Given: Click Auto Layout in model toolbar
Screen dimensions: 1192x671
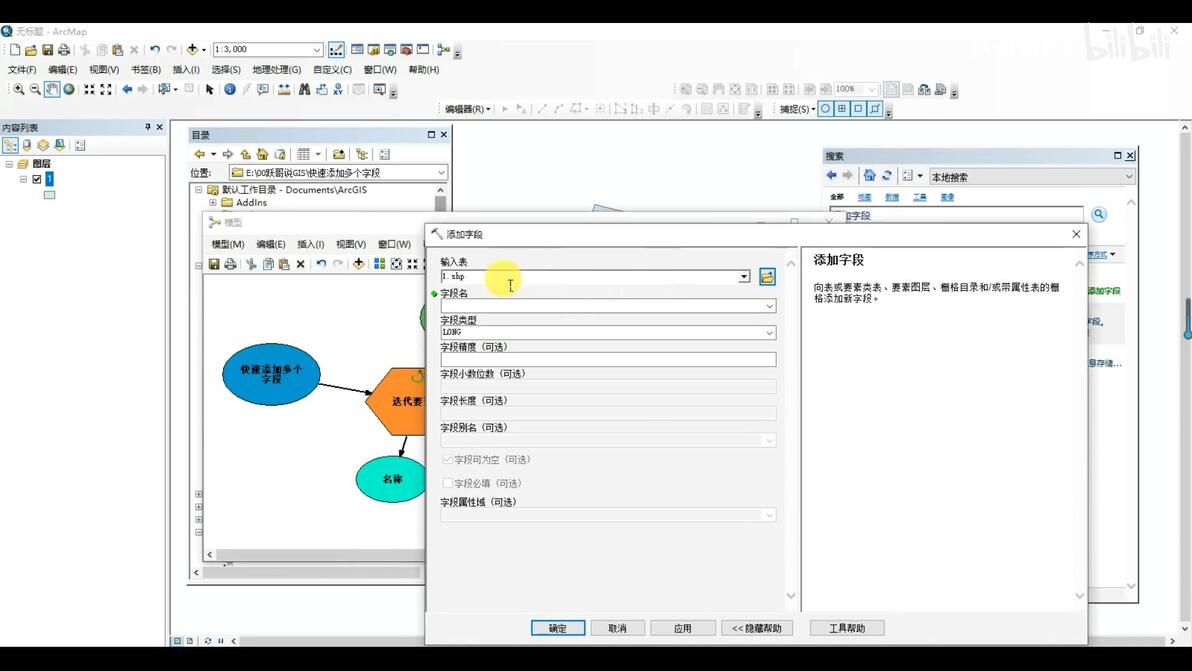Looking at the screenshot, I should point(379,264).
